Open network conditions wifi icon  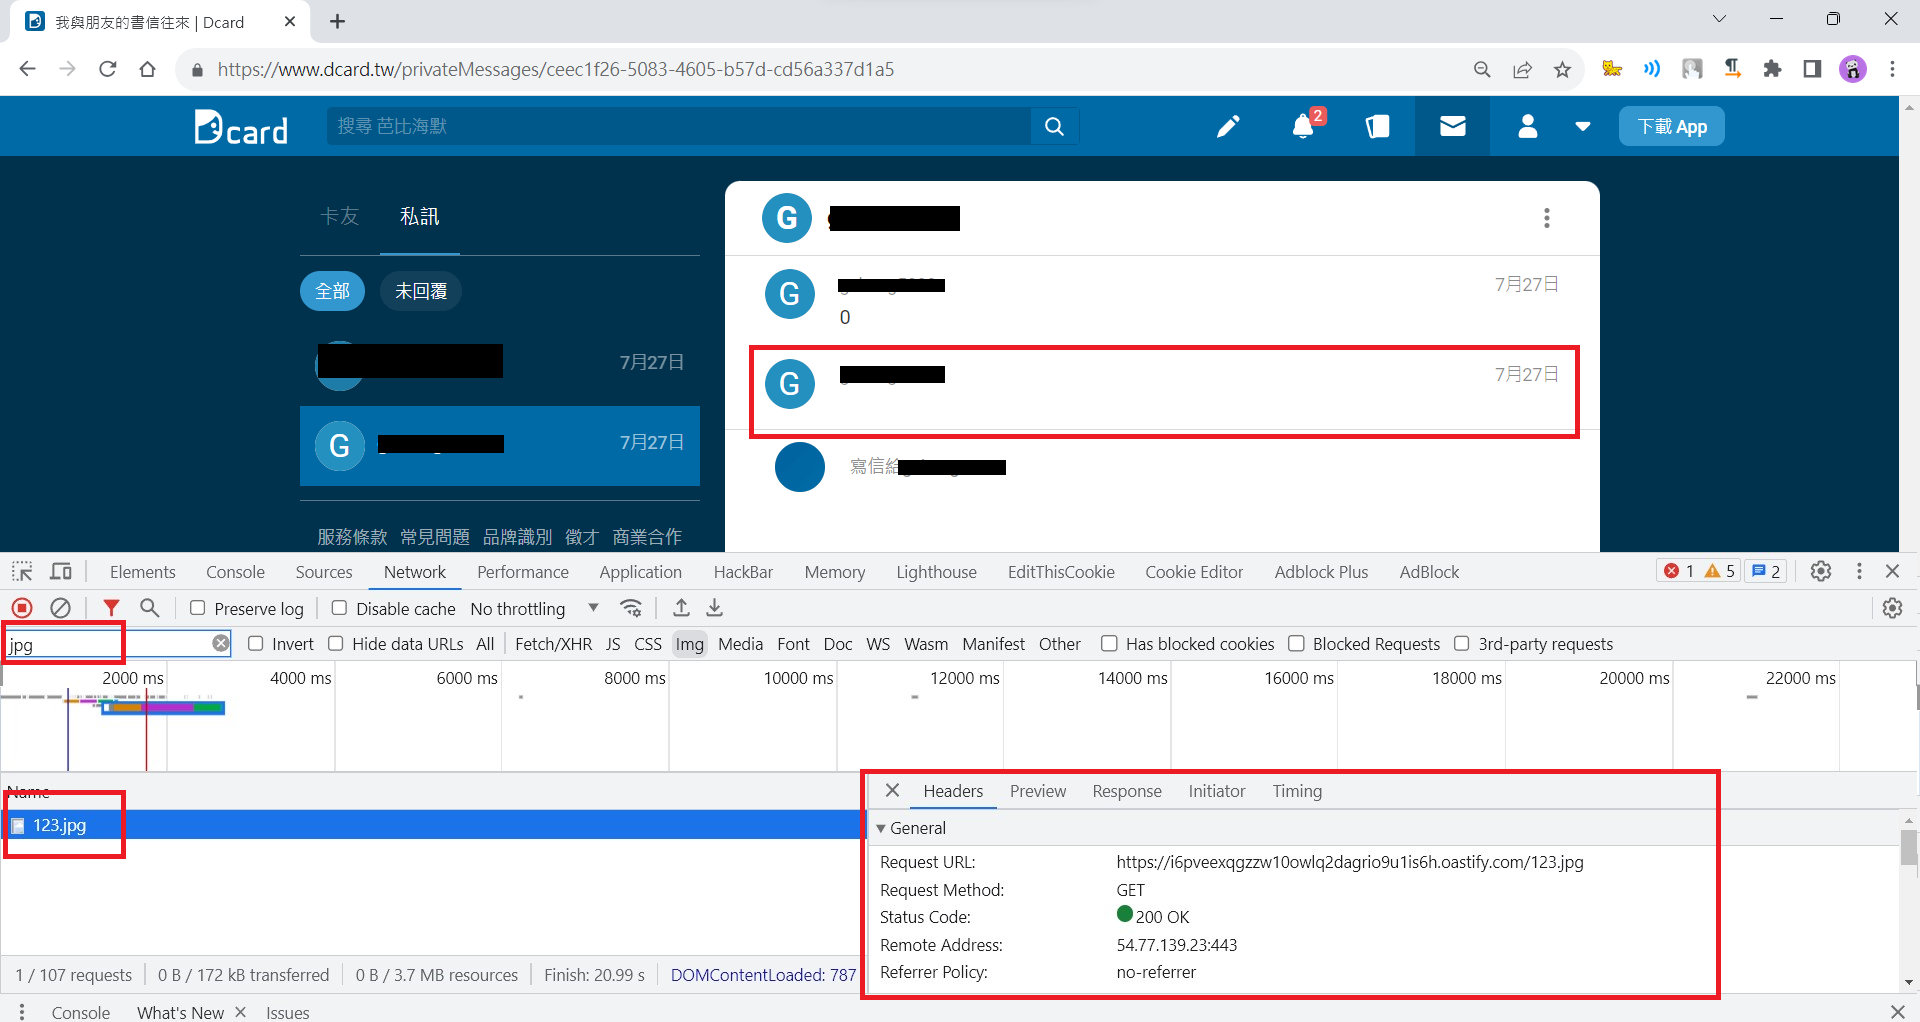point(631,608)
